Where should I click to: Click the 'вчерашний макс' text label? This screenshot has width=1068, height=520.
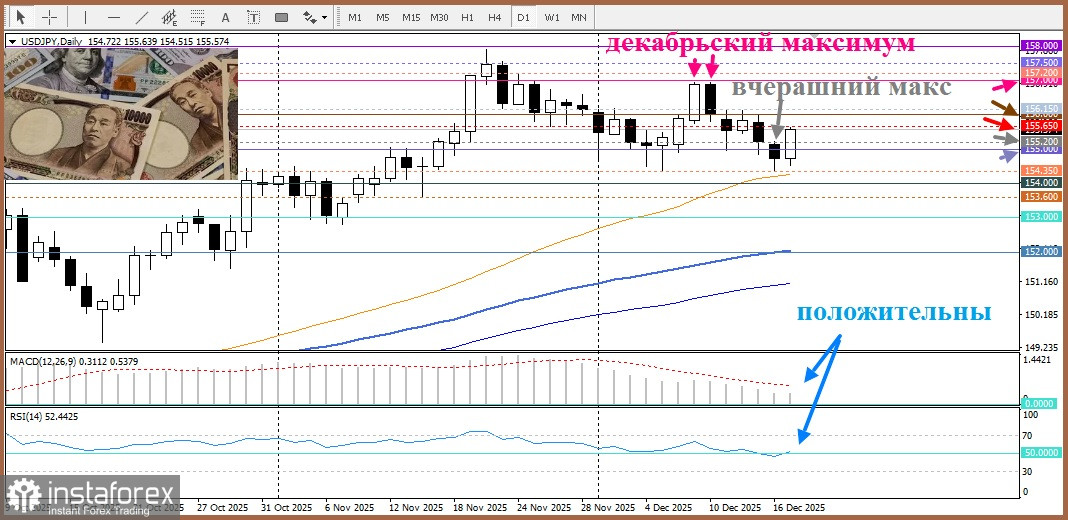pos(841,88)
